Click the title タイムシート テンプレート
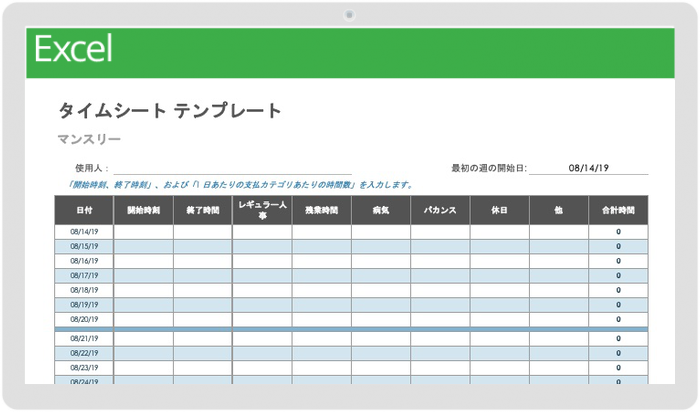This screenshot has height=412, width=700. pos(170,110)
